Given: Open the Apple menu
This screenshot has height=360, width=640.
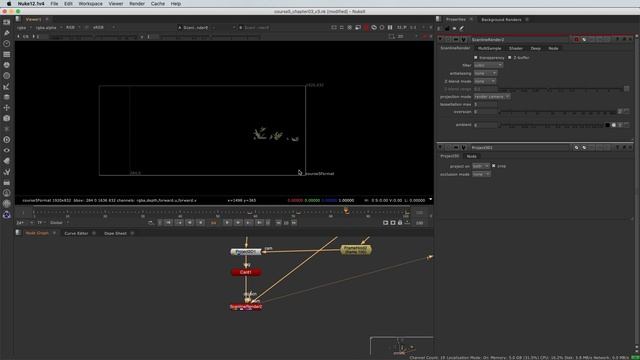Looking at the screenshot, I should 9,4.
